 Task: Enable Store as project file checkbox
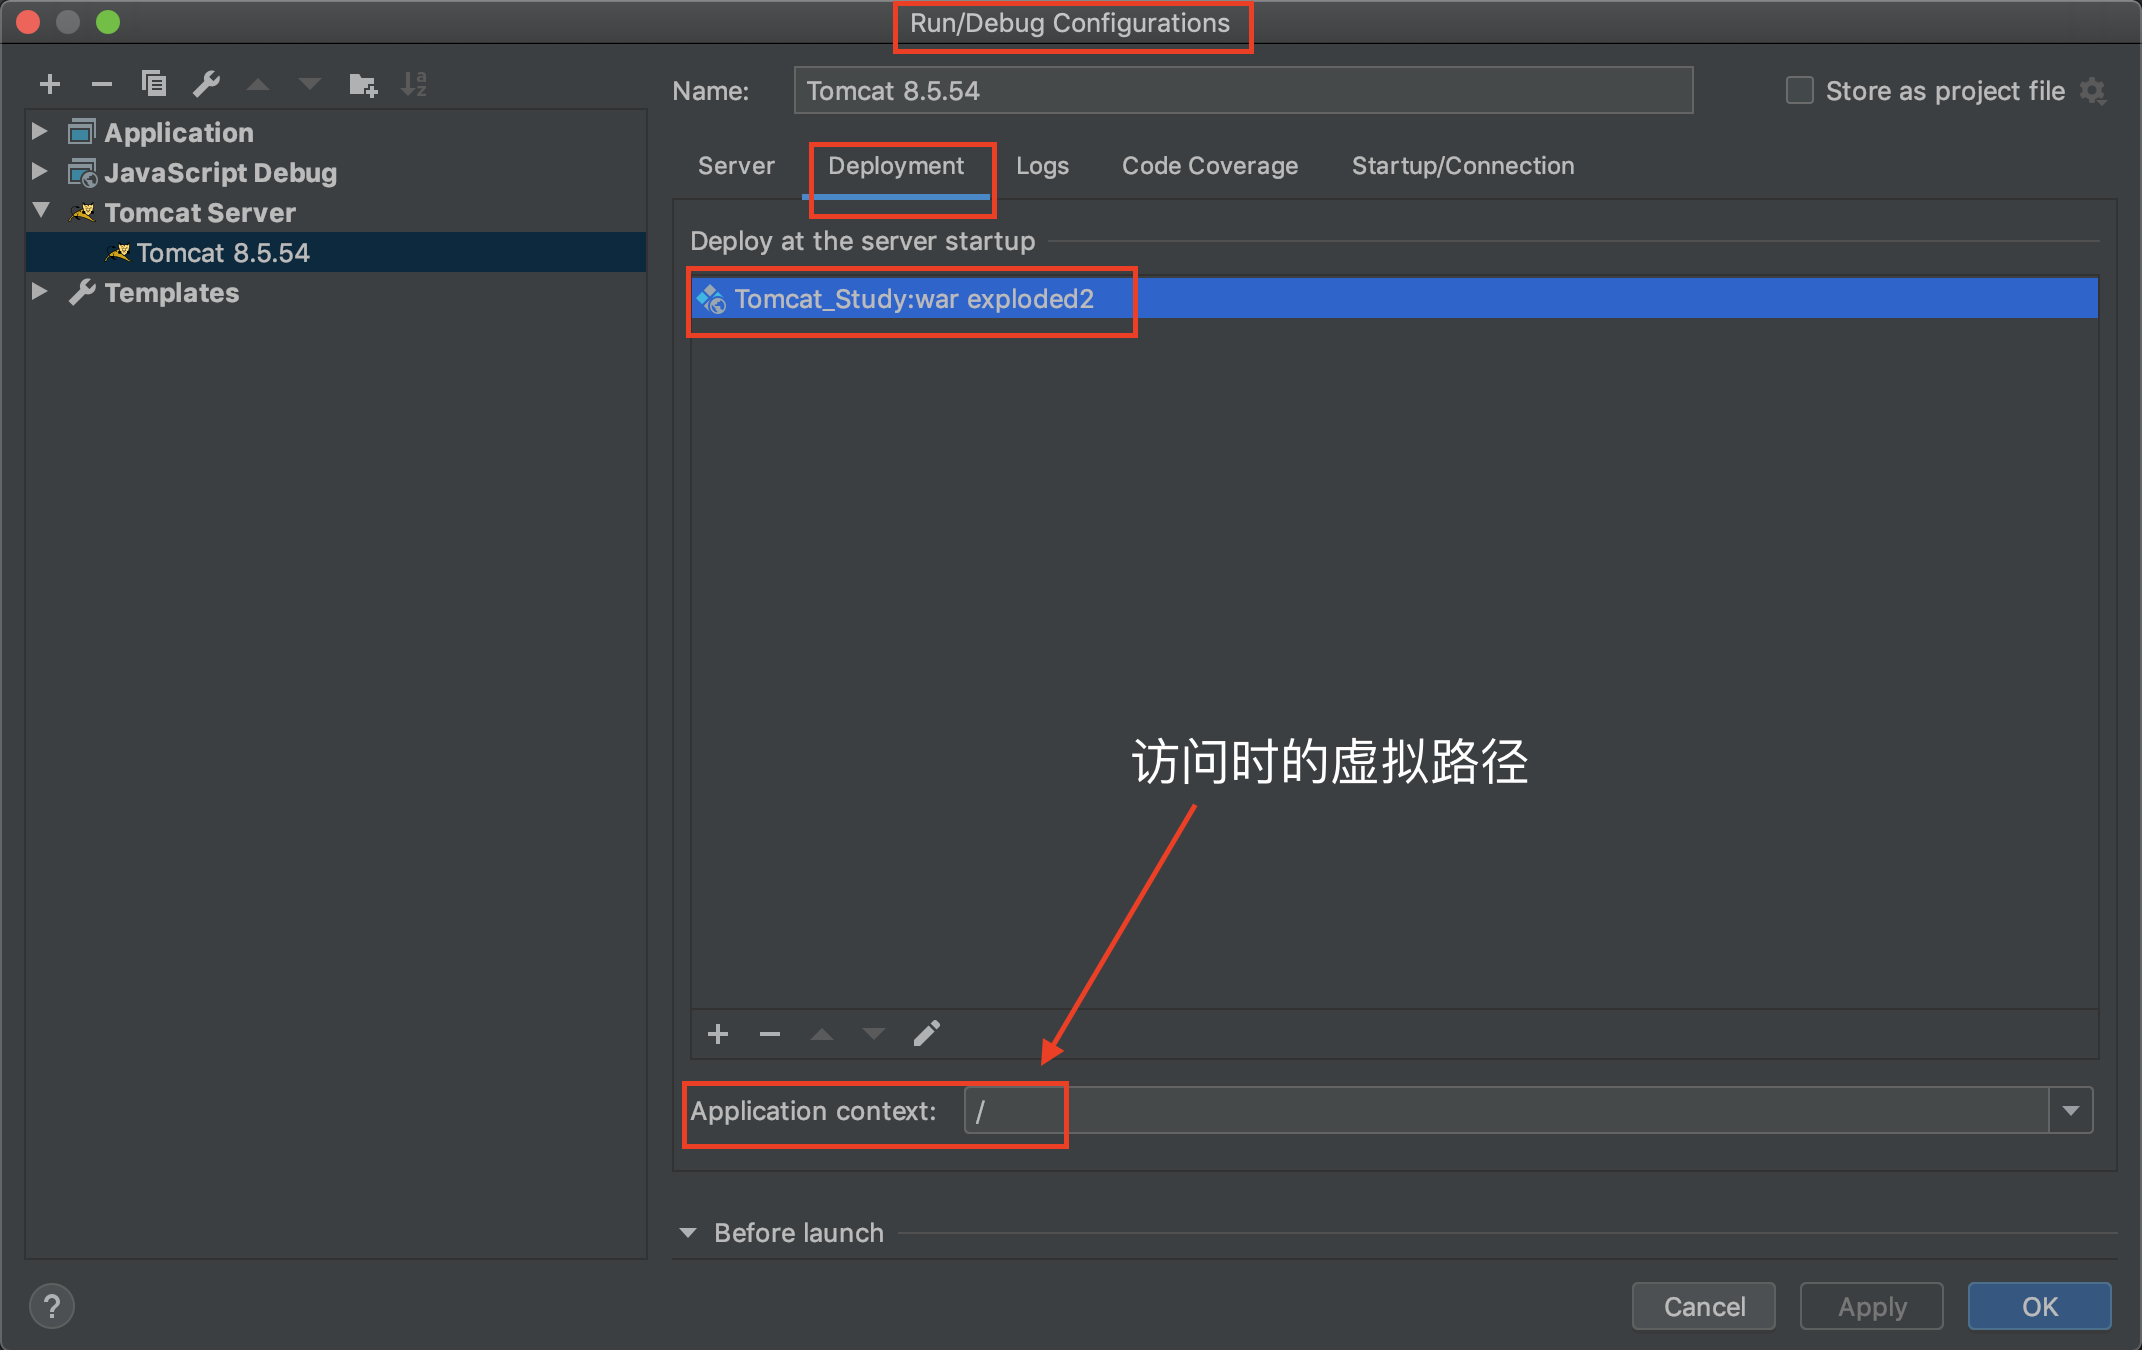click(1800, 91)
